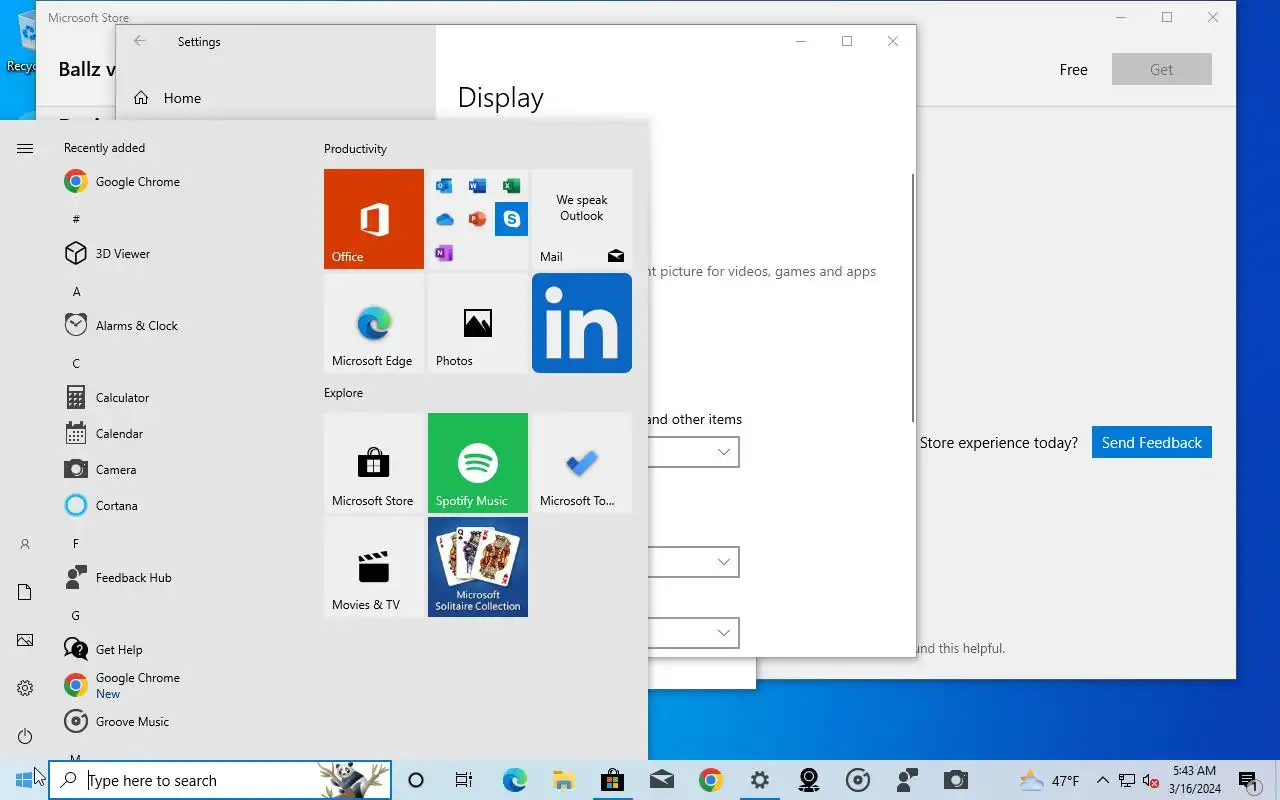Click Home in Settings sidebar
Screen dimensions: 1280x800
coord(276,98)
